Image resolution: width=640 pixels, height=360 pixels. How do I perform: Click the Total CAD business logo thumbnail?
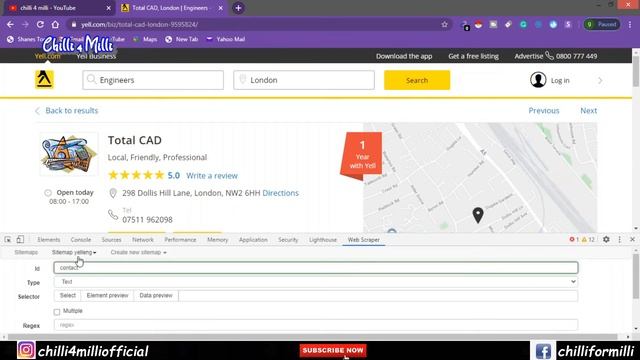tap(69, 154)
